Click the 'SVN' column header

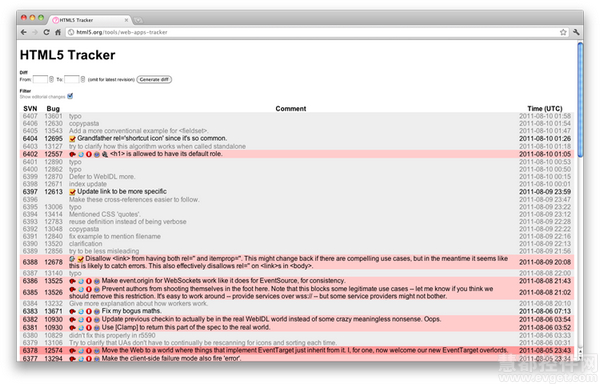[30, 109]
